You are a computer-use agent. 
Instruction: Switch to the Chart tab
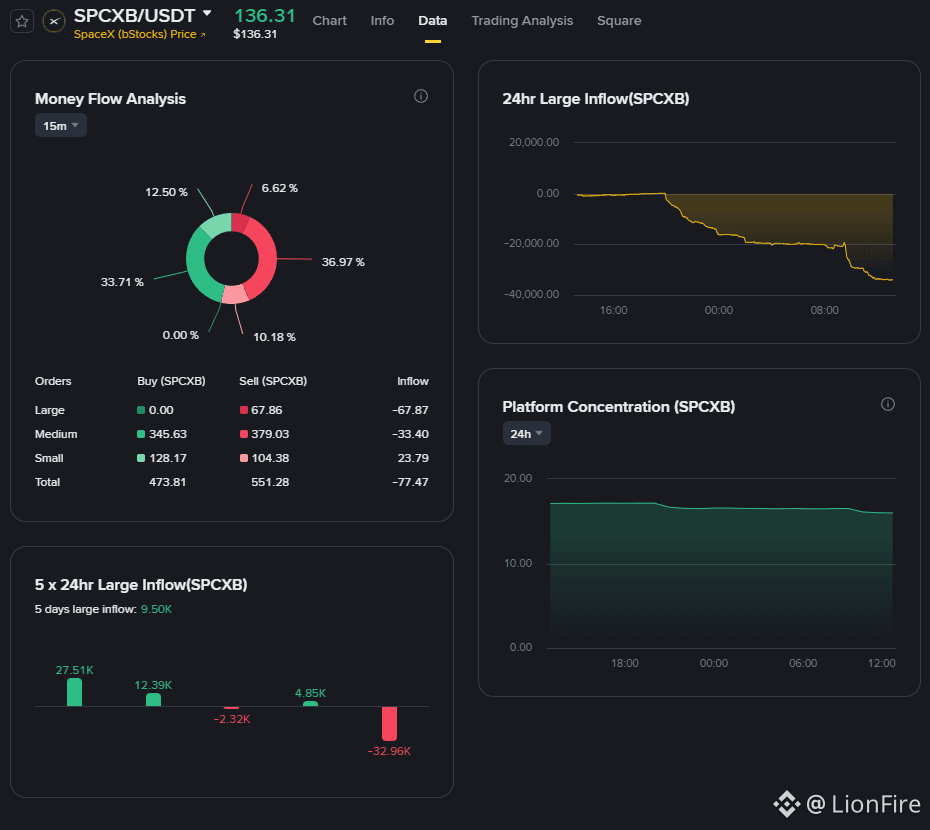coord(329,21)
